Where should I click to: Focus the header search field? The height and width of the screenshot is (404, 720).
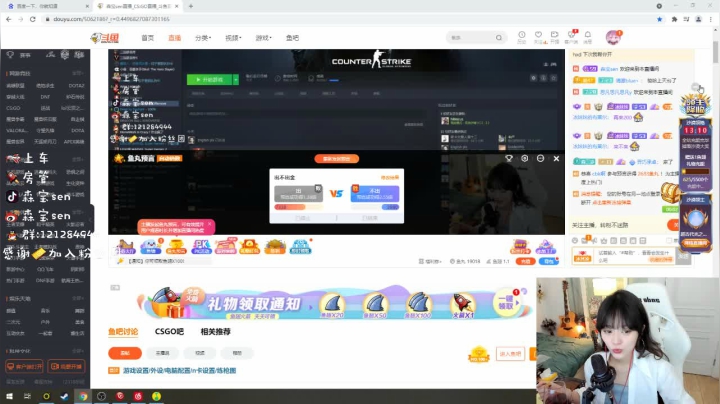tap(471, 38)
